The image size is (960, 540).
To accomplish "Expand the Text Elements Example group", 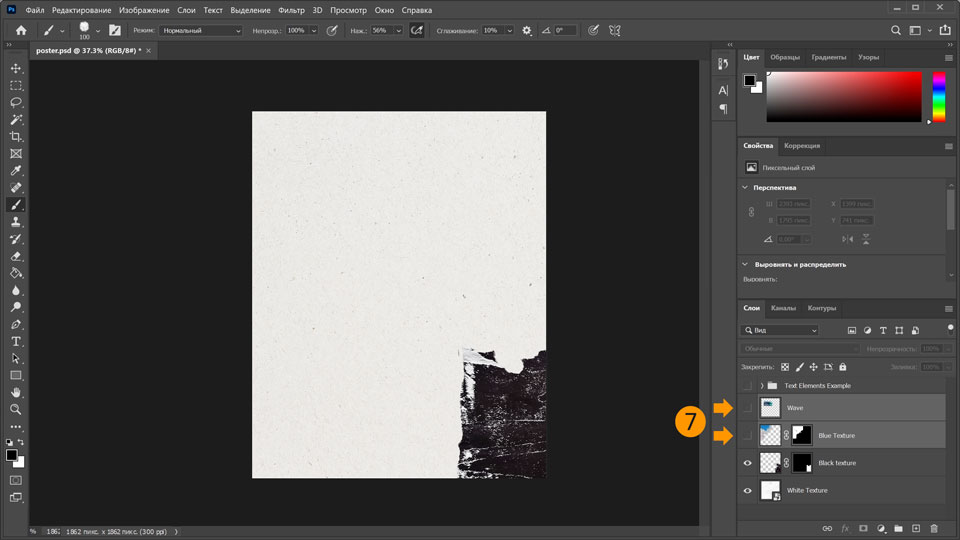I will click(x=761, y=386).
